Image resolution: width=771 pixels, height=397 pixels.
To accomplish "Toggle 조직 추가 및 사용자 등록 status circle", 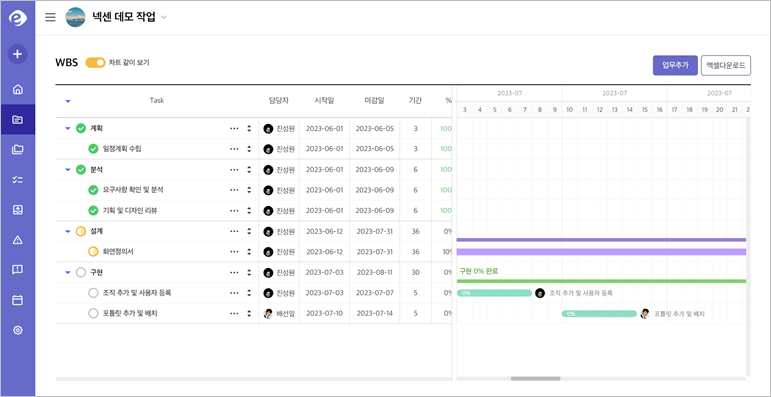I will (93, 293).
